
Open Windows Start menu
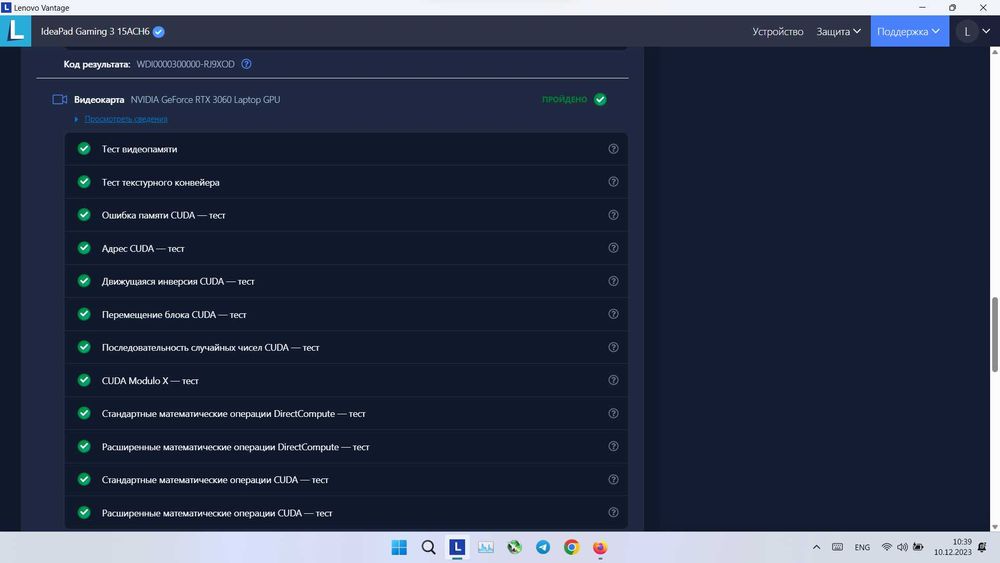point(399,547)
